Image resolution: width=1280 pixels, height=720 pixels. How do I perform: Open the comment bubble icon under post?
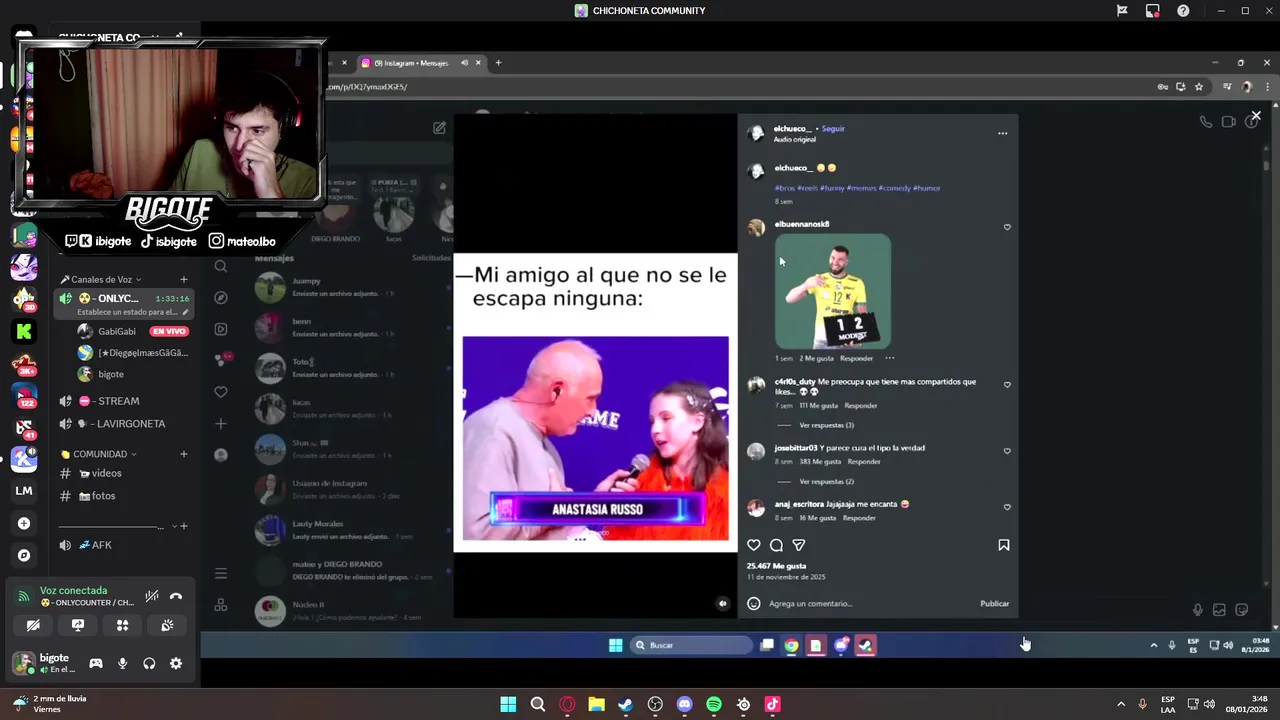click(776, 545)
